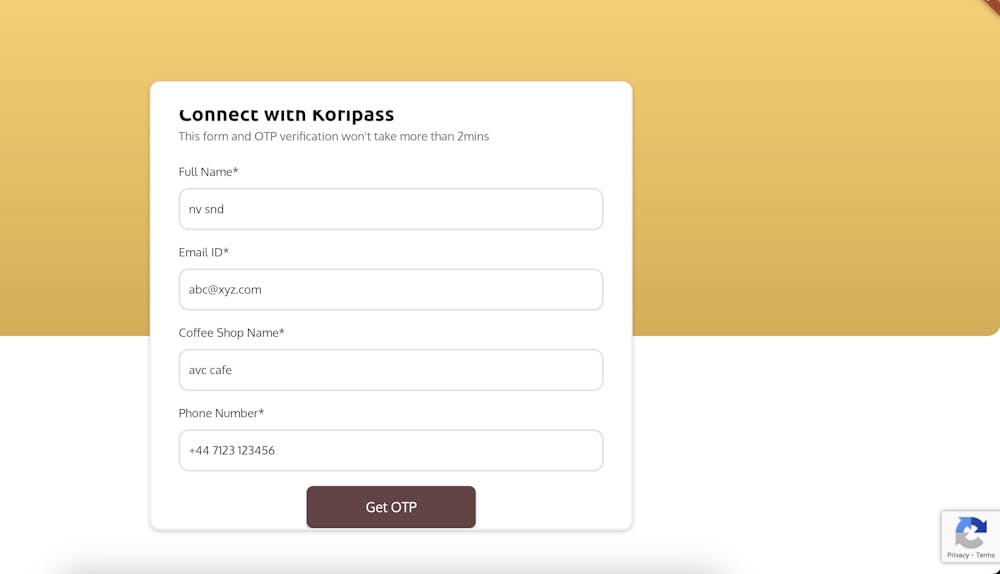Image resolution: width=1000 pixels, height=574 pixels.
Task: Click the 'Connect with Koripass' heading
Action: (286, 115)
